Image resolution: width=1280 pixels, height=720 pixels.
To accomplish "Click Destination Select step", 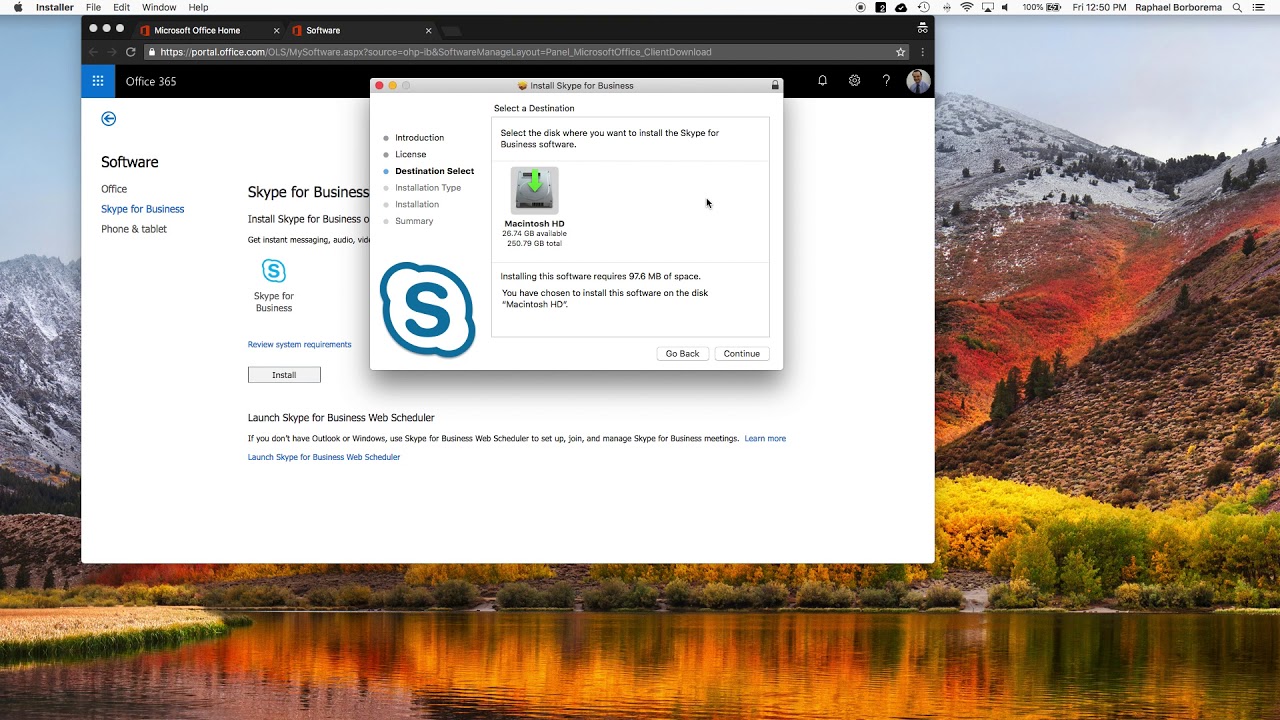I will point(434,171).
